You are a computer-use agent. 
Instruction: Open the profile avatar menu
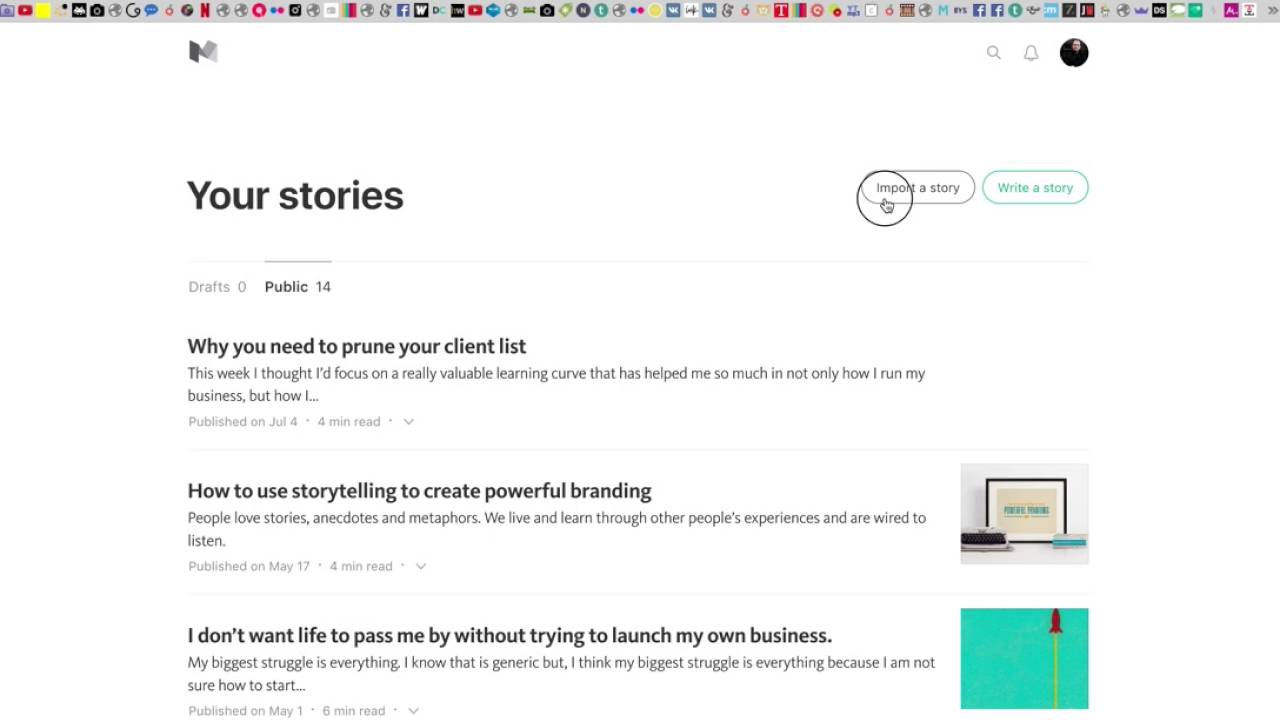point(1074,53)
